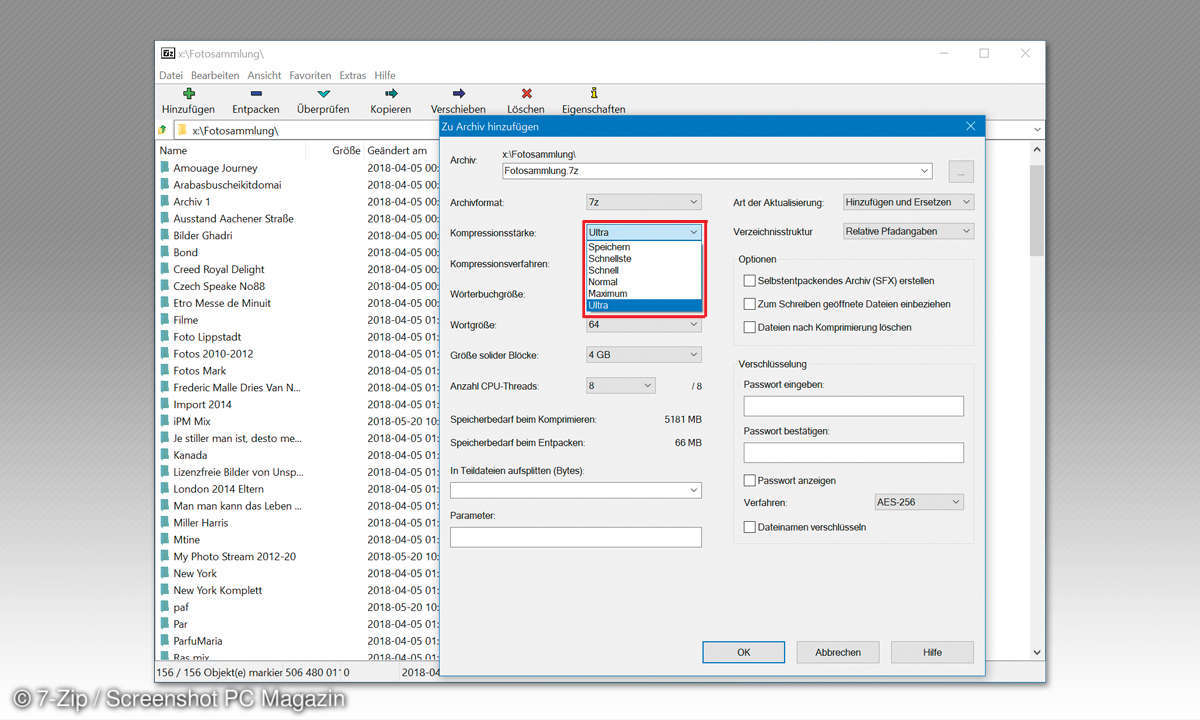Click the Eigenschaften info toolbar icon
Image resolution: width=1200 pixels, height=720 pixels.
pos(593,93)
